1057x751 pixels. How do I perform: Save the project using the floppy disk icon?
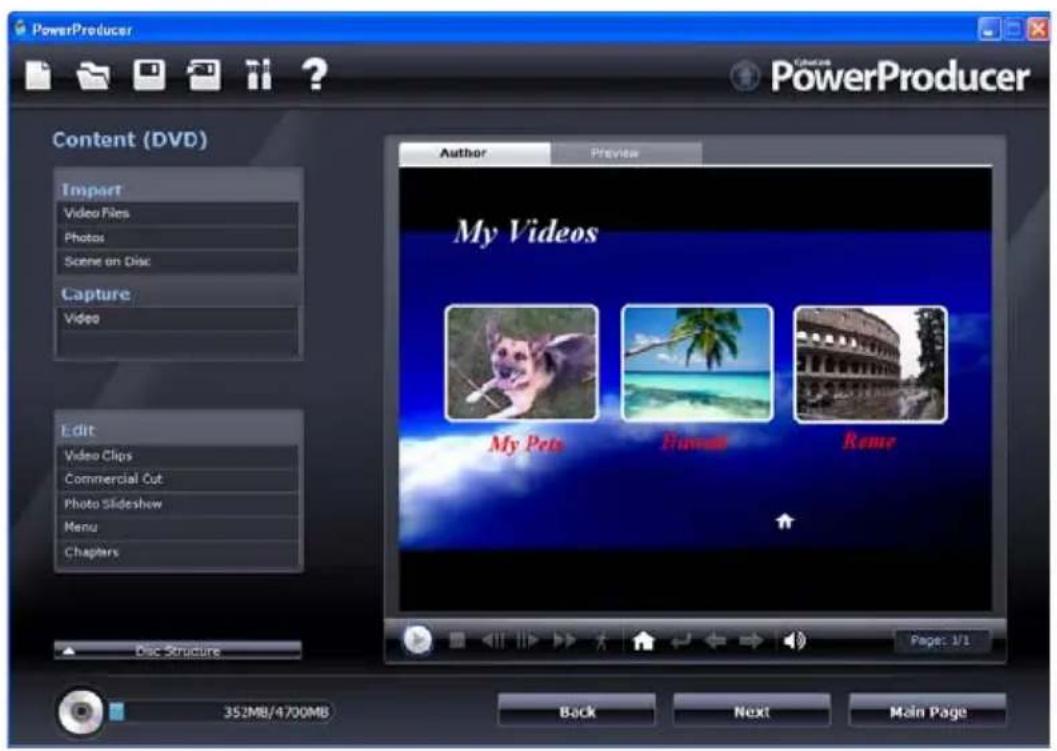(x=149, y=74)
